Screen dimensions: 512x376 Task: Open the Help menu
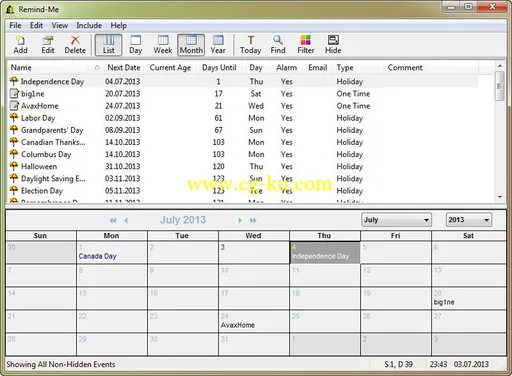pyautogui.click(x=118, y=25)
